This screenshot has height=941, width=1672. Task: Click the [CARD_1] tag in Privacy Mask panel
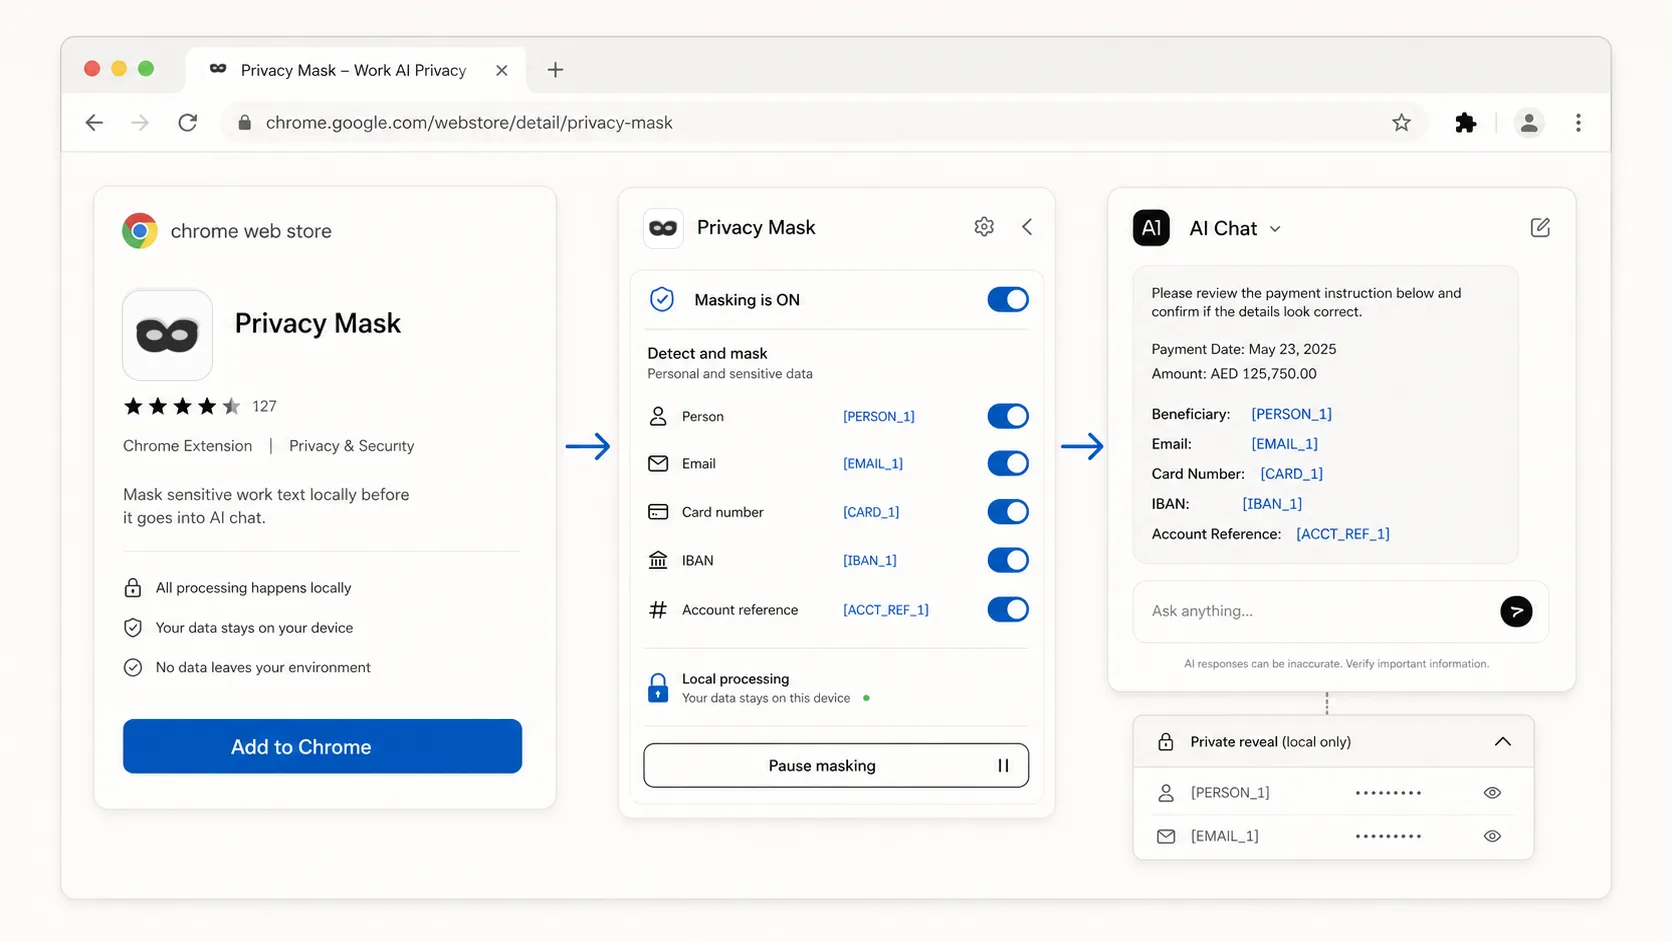(x=870, y=511)
